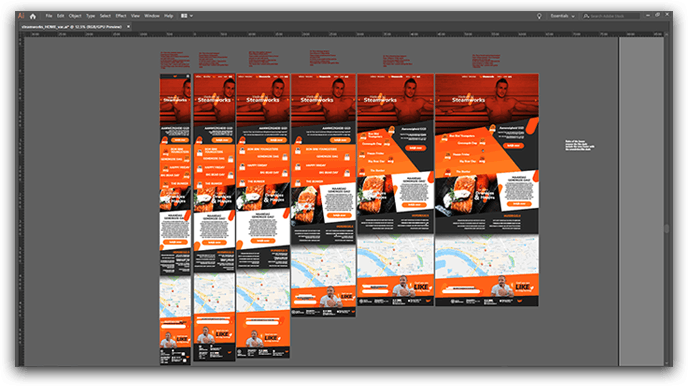Click the Illustrator Ai logo
The height and width of the screenshot is (386, 688).
pos(21,16)
